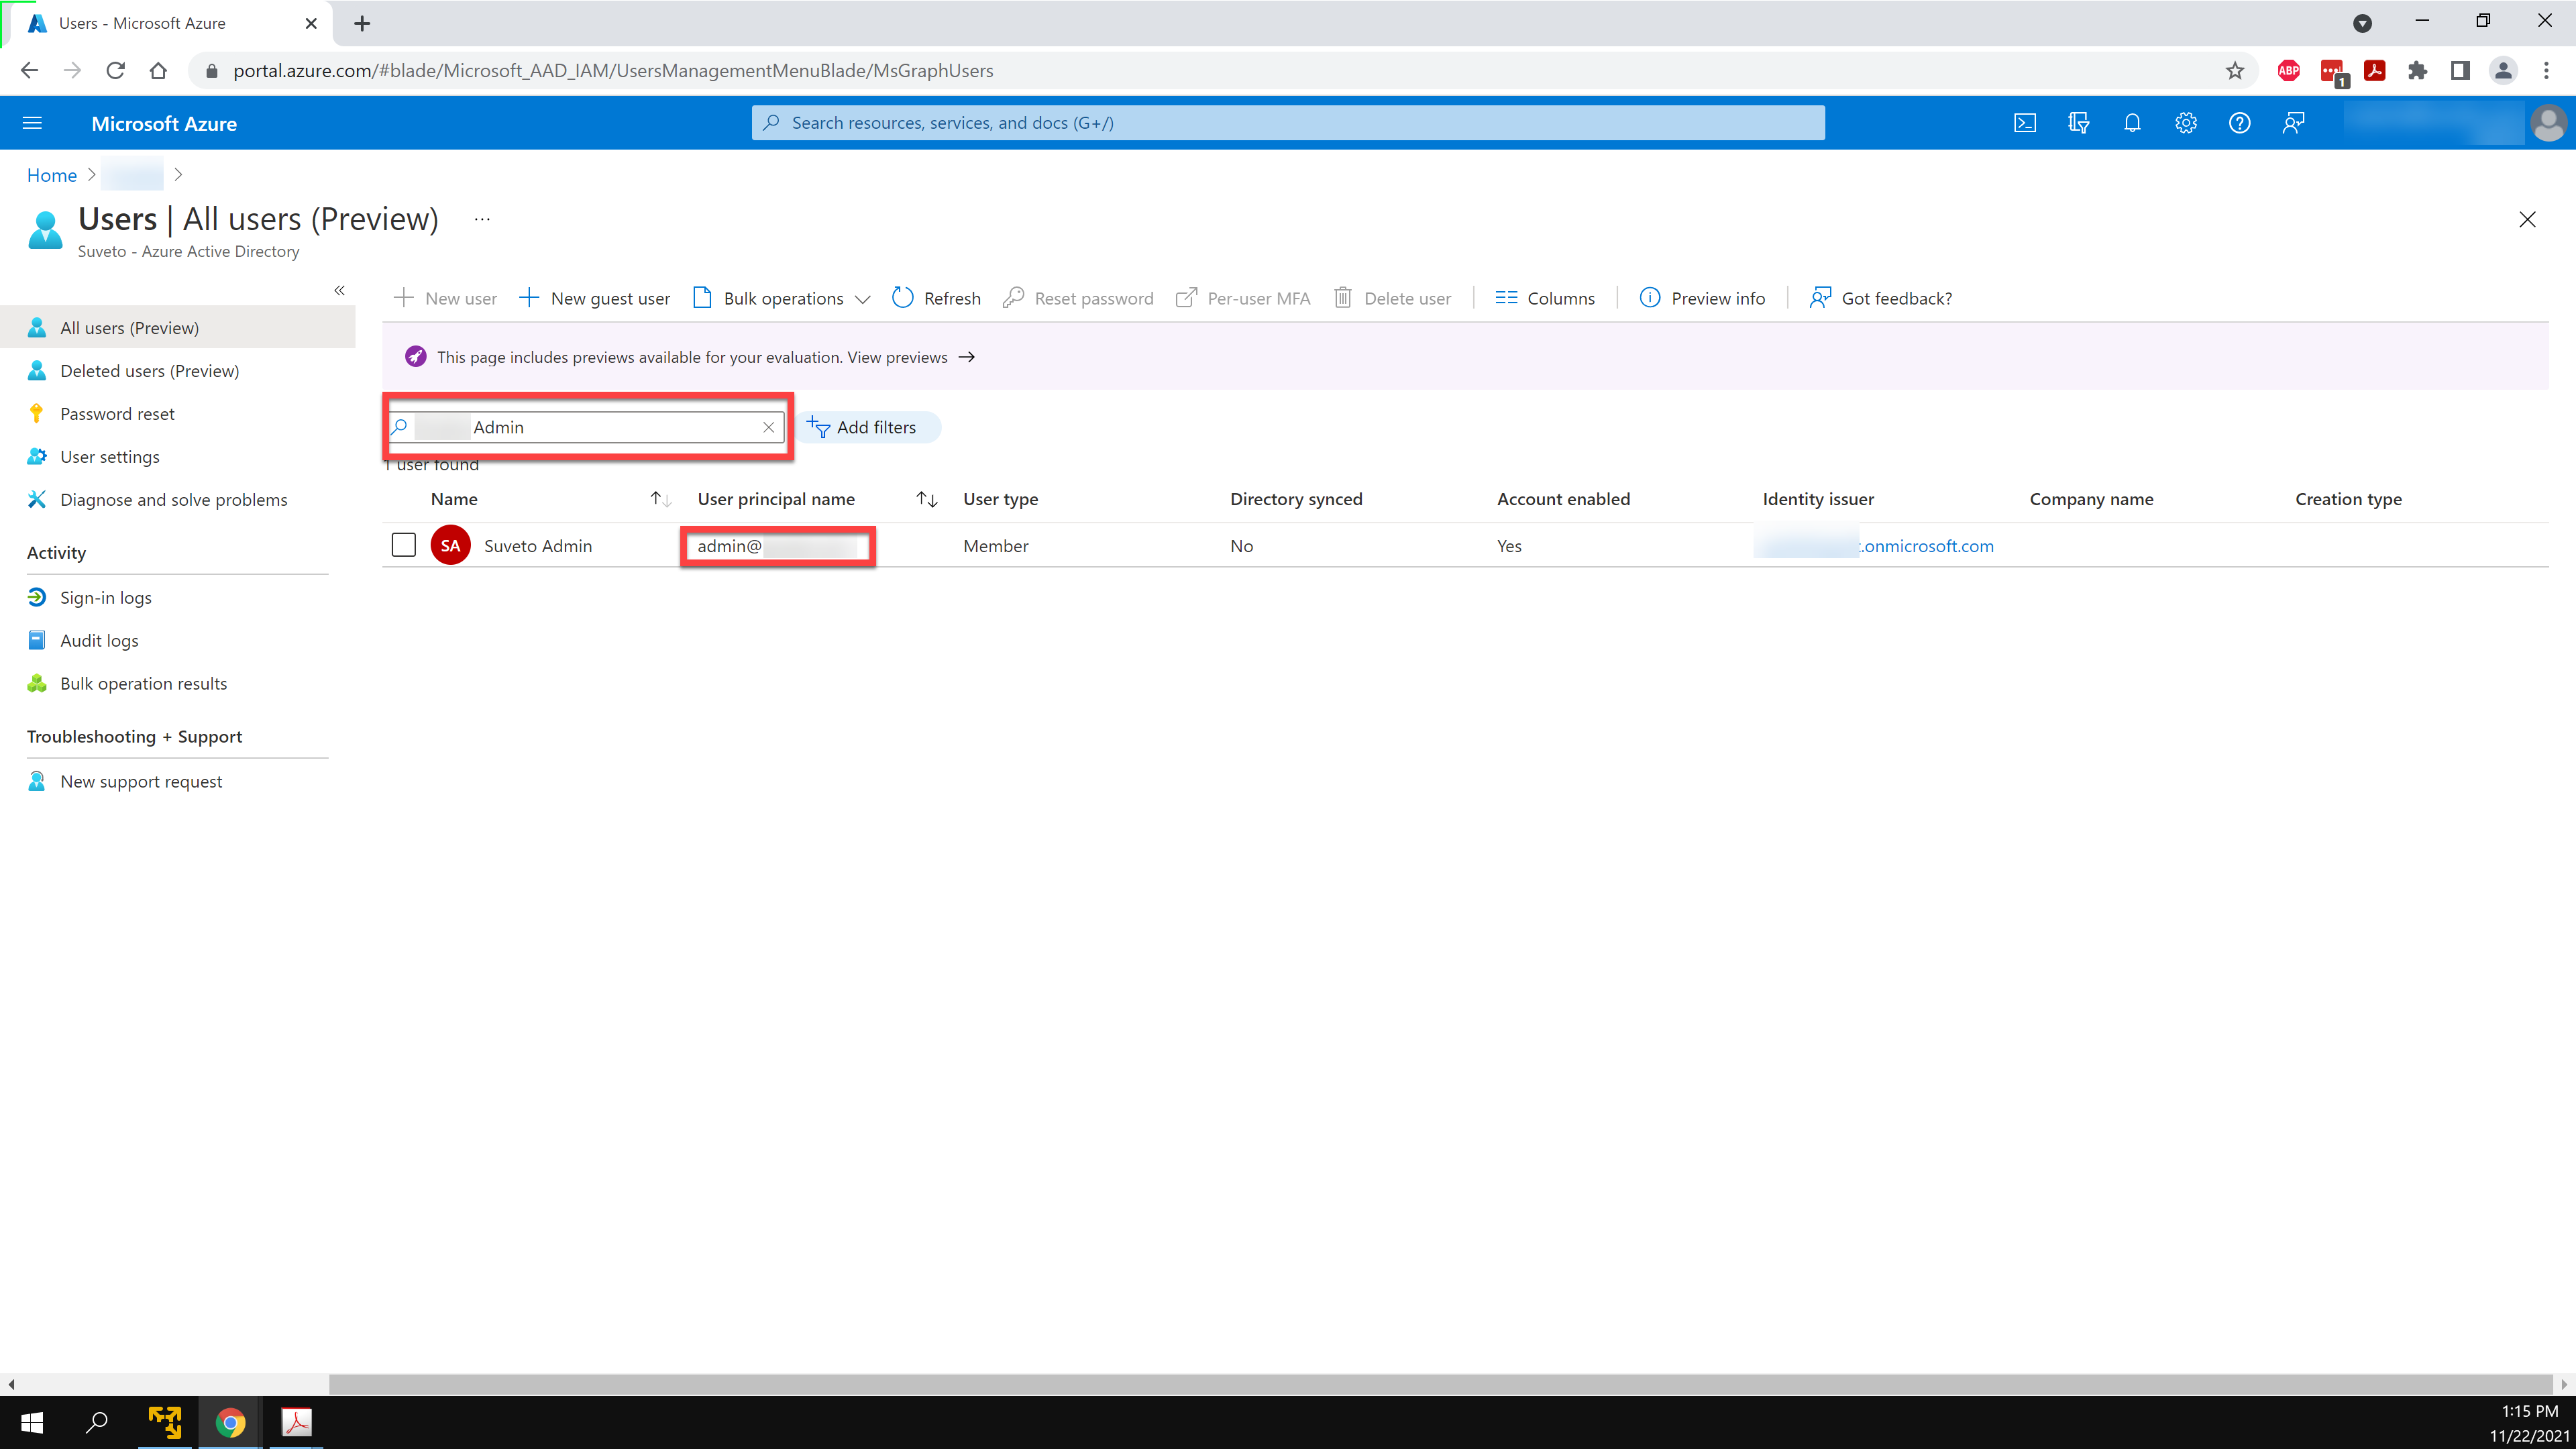Select the Suveto Admin row checkbox

(x=403, y=545)
